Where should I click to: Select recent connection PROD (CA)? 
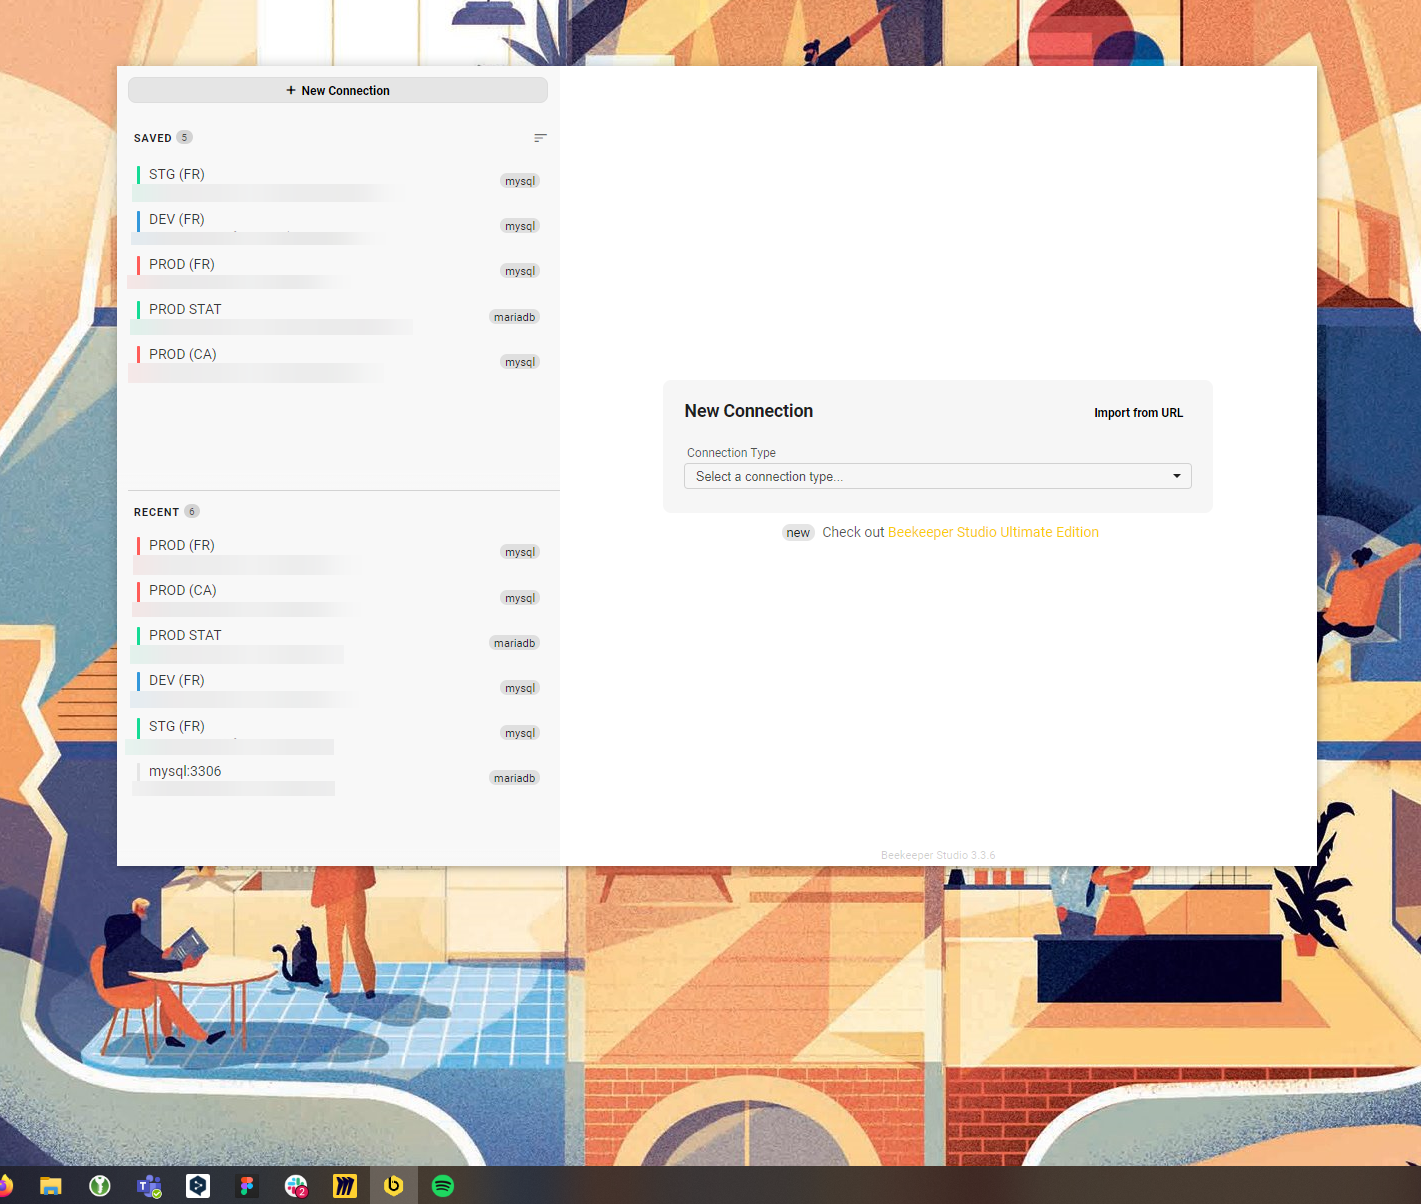coord(338,597)
